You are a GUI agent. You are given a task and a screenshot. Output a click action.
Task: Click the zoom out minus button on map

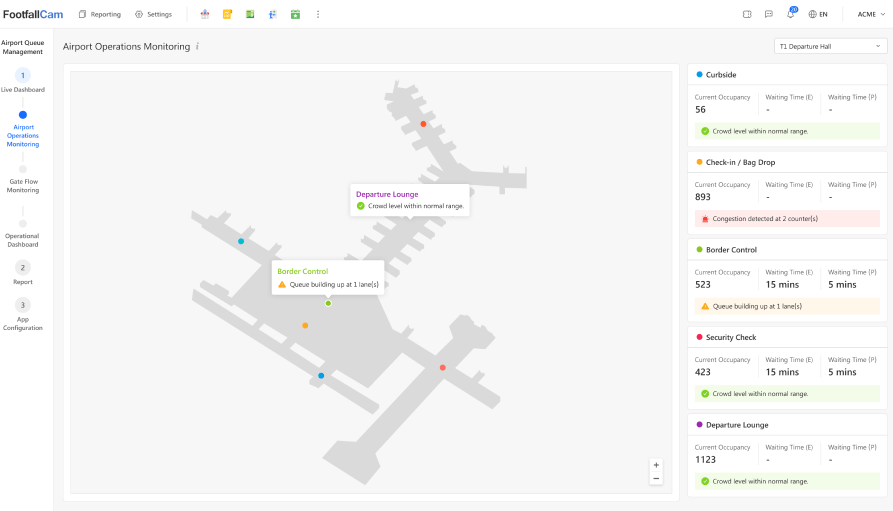[656, 479]
